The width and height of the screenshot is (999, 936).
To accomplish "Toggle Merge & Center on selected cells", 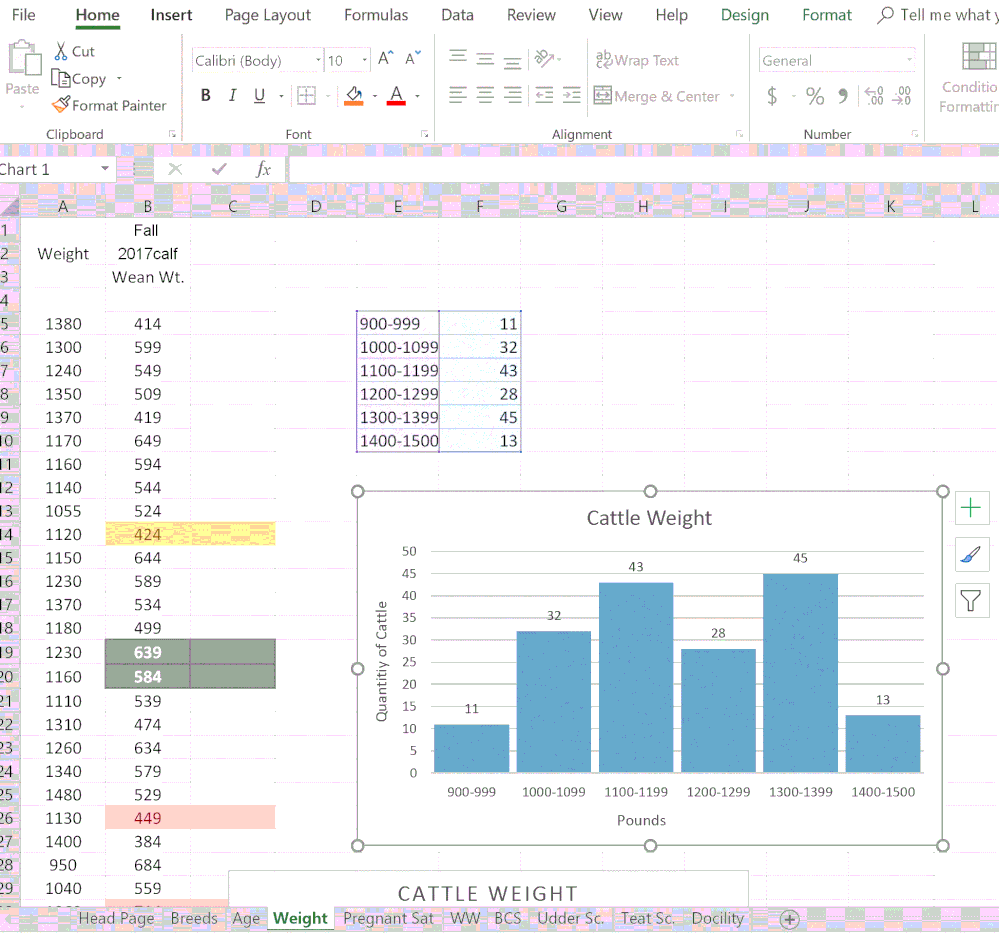I will pyautogui.click(x=655, y=96).
